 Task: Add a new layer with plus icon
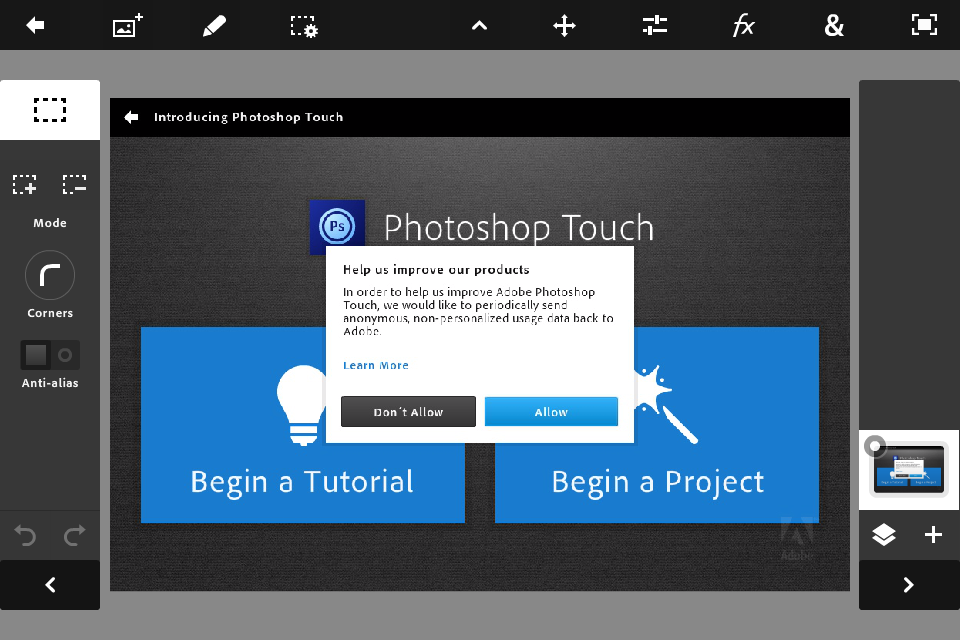click(x=933, y=535)
